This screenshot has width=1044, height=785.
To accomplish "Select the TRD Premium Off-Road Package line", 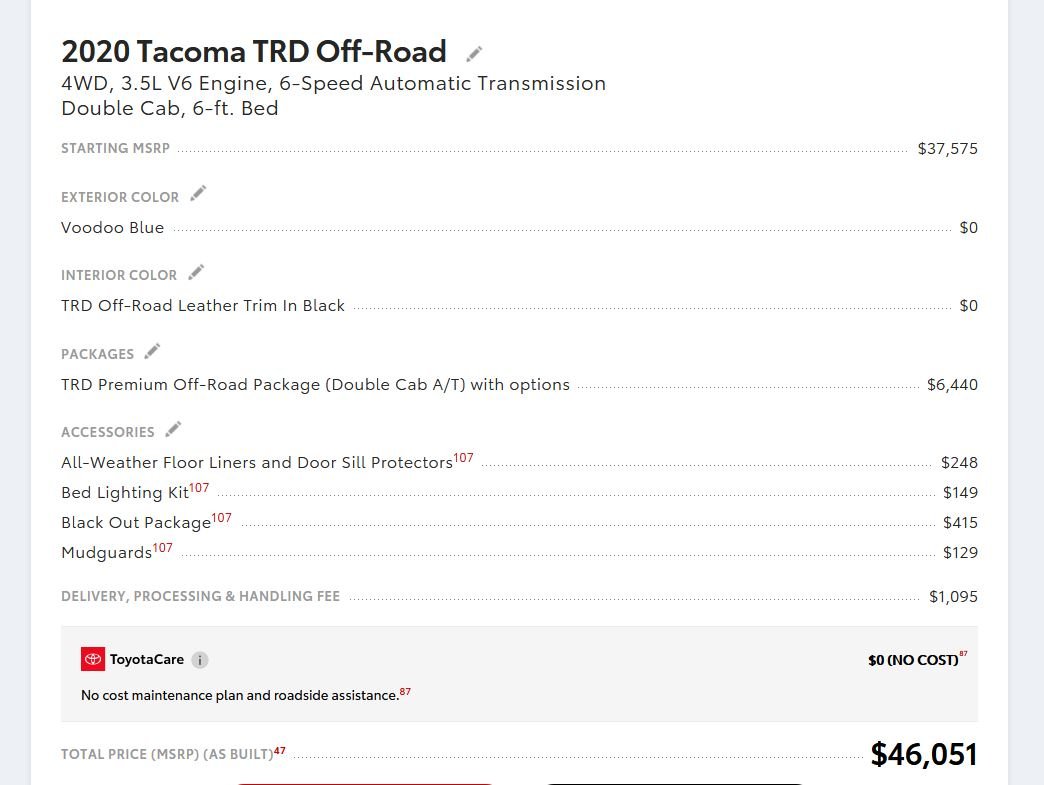I will click(x=519, y=385).
